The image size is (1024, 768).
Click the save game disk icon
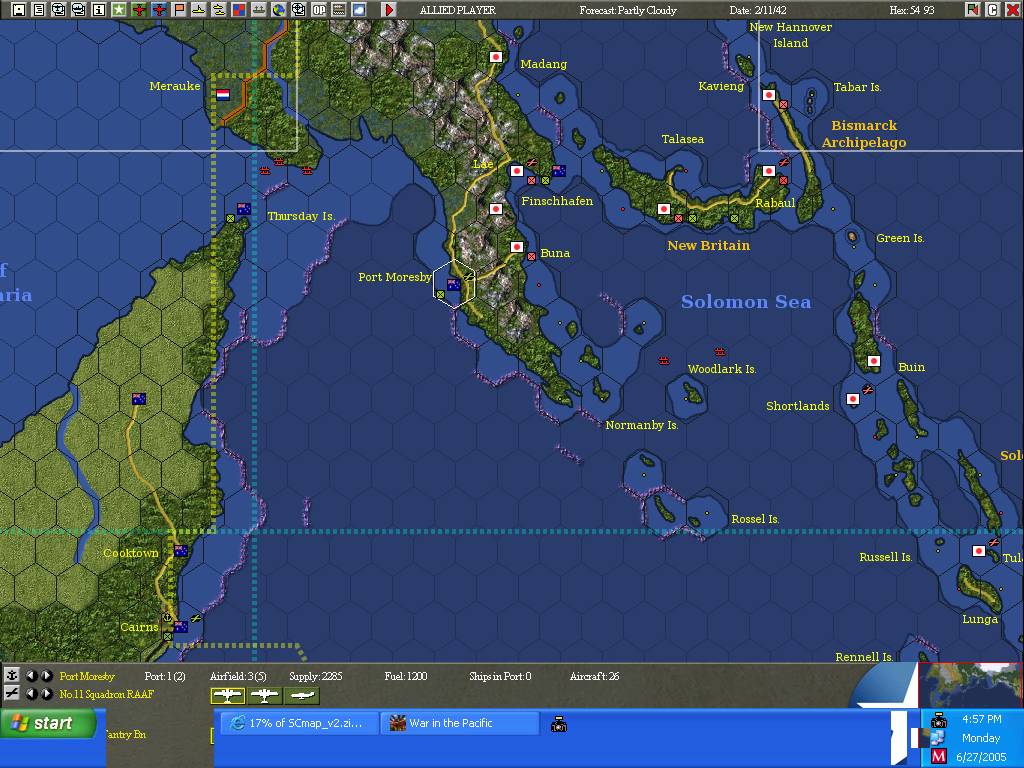pos(19,9)
